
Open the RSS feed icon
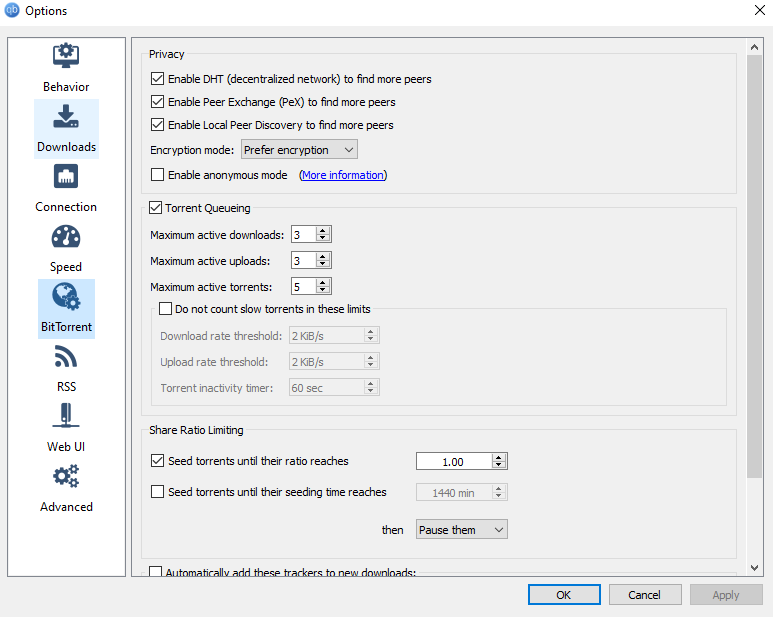click(66, 357)
